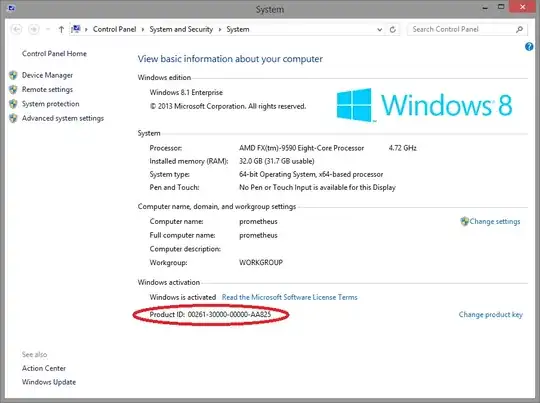Open Advanced system settings
The height and width of the screenshot is (403, 540).
coord(63,118)
